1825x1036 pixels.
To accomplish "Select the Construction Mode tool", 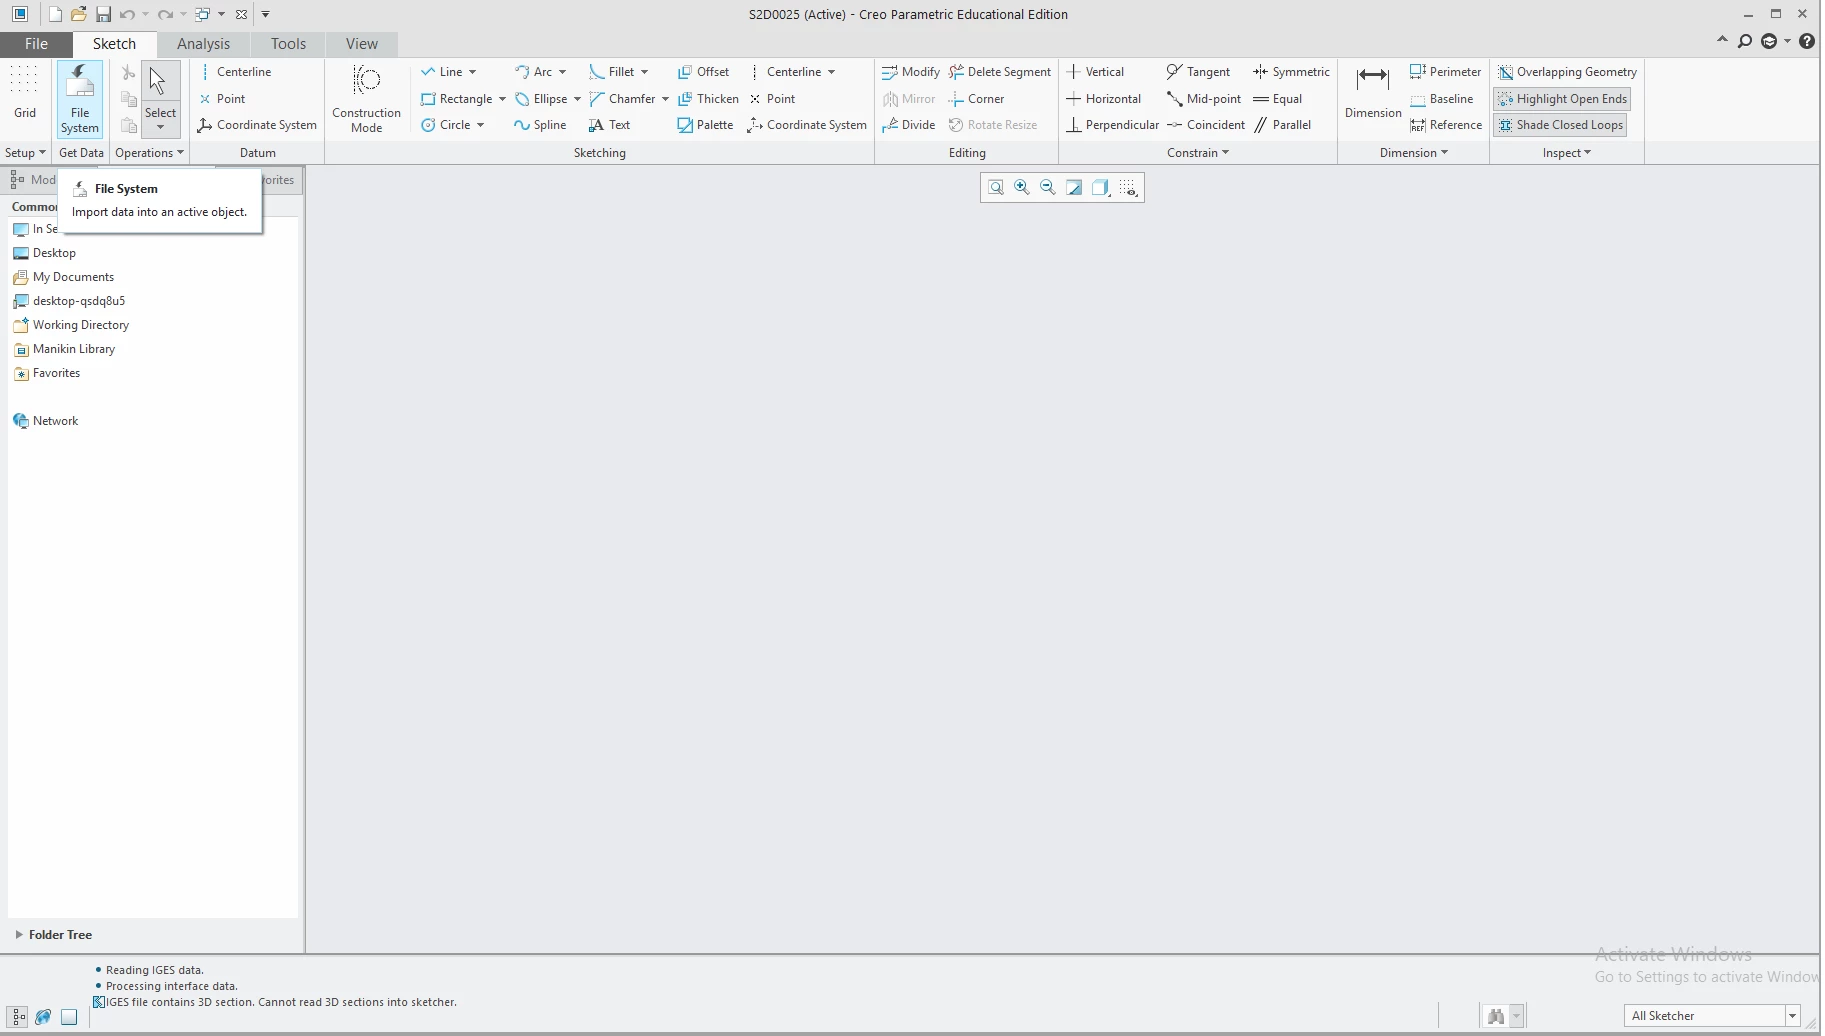I will [x=366, y=99].
